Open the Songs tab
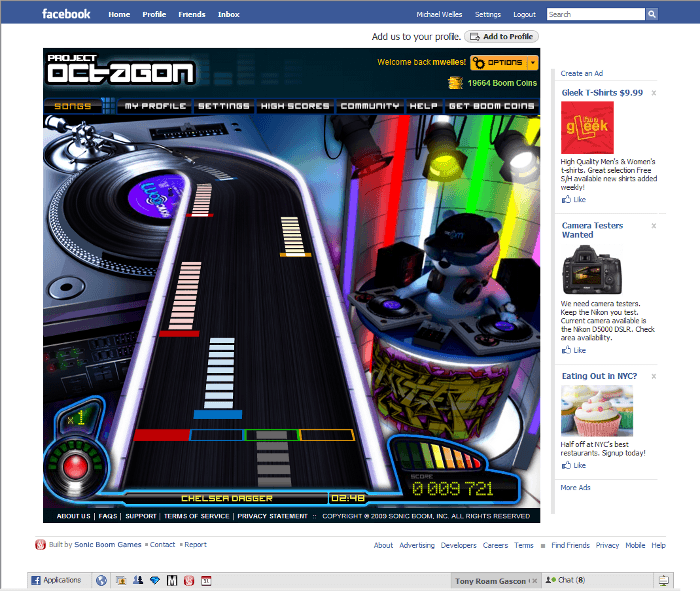 73,106
